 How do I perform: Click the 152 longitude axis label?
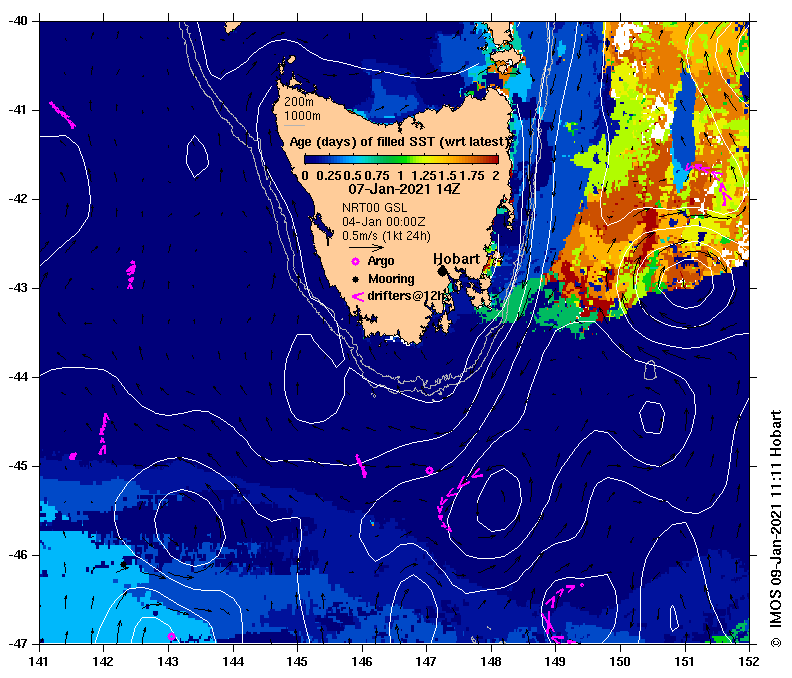(749, 662)
